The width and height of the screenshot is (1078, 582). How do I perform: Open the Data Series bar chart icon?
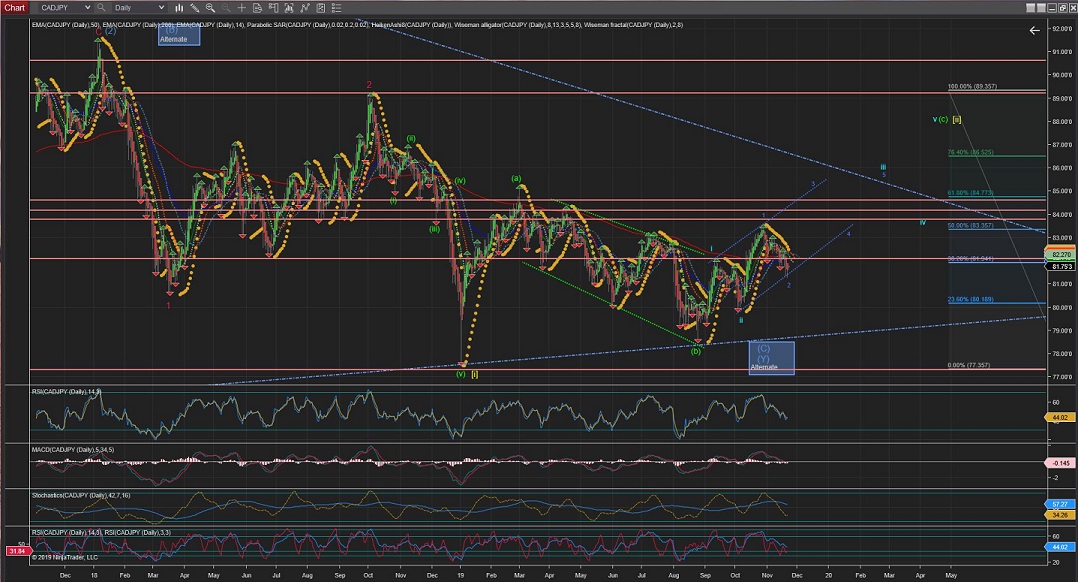click(x=179, y=8)
